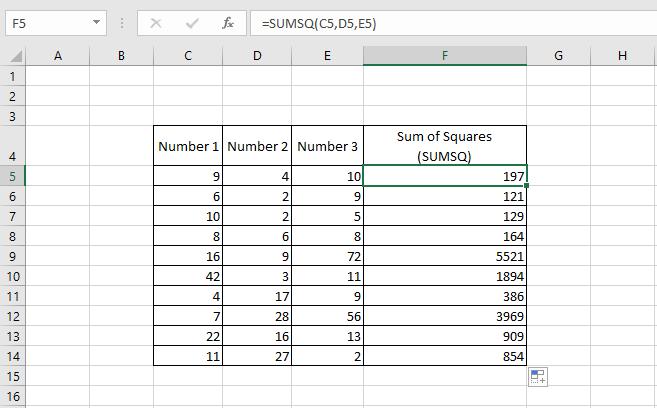Select column F header
Viewport: 657px width, 408px height.
[445, 56]
